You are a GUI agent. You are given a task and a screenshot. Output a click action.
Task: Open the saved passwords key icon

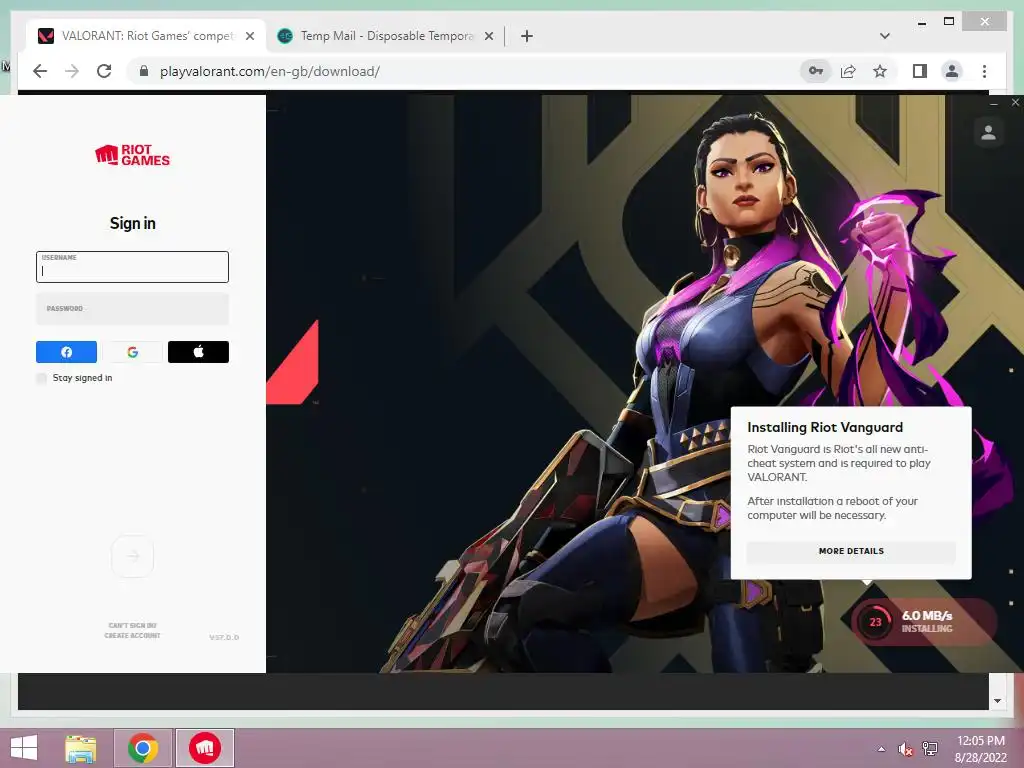(816, 71)
